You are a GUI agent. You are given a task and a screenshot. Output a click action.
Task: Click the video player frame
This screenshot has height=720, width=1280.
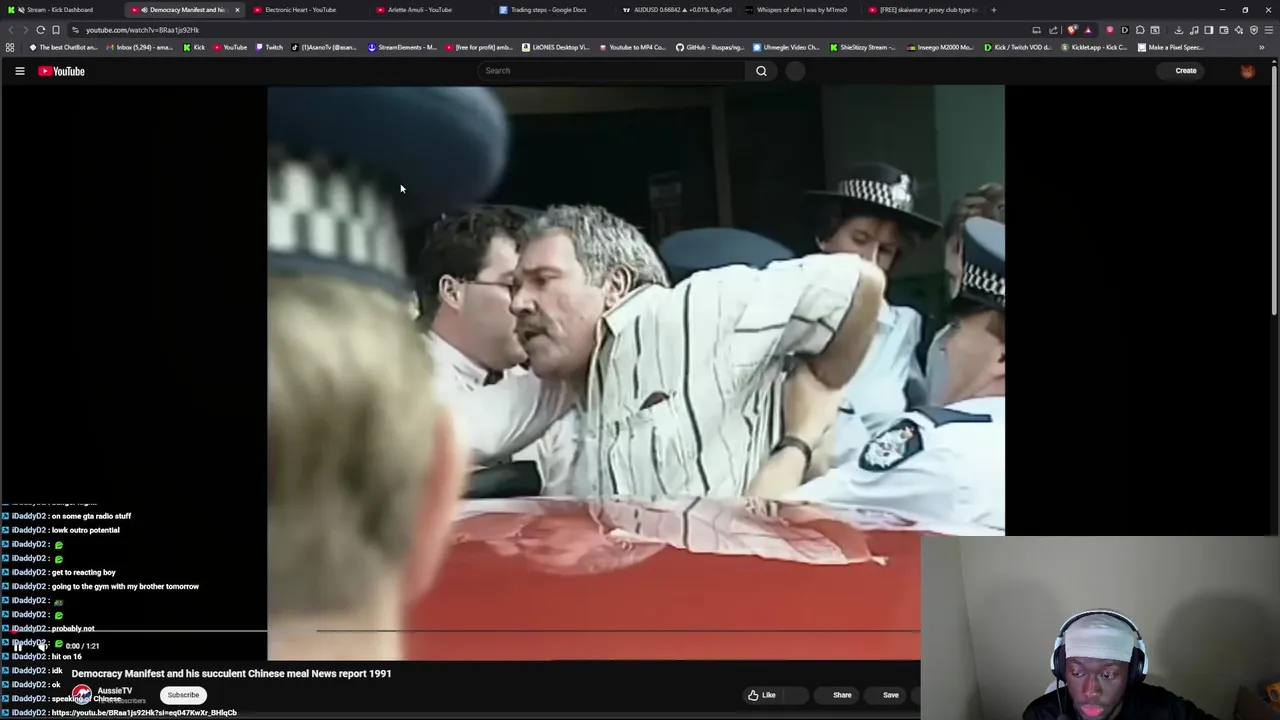point(636,372)
